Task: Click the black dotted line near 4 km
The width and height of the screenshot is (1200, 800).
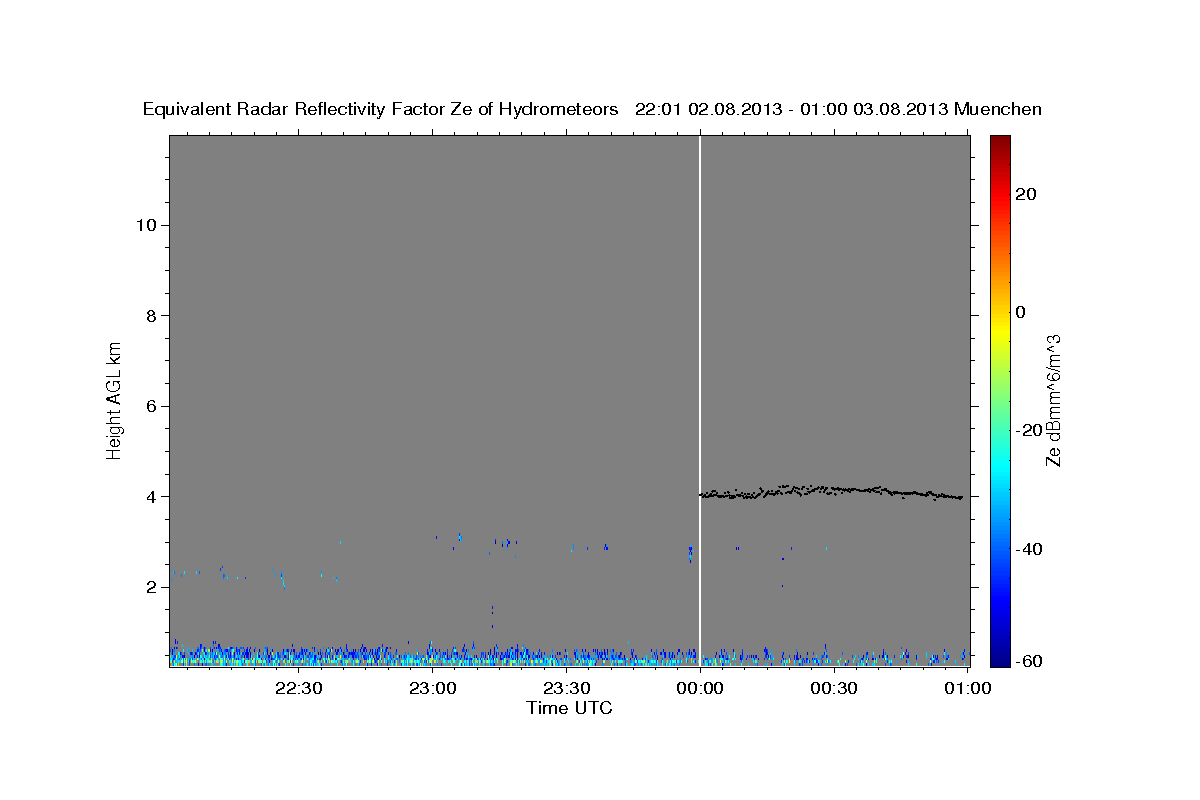Action: coord(832,491)
